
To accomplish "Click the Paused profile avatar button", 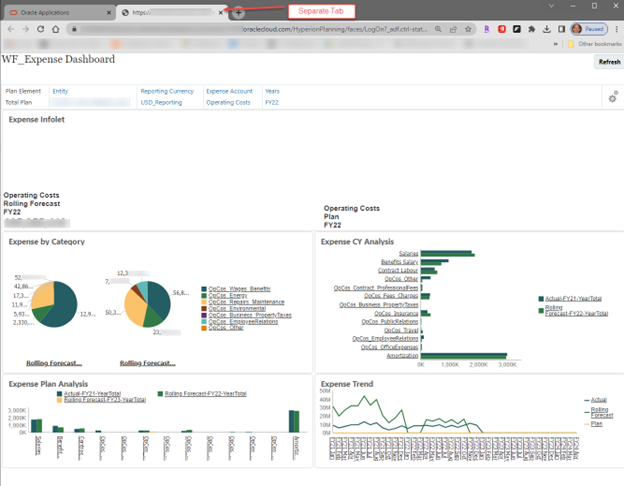I will click(x=589, y=29).
